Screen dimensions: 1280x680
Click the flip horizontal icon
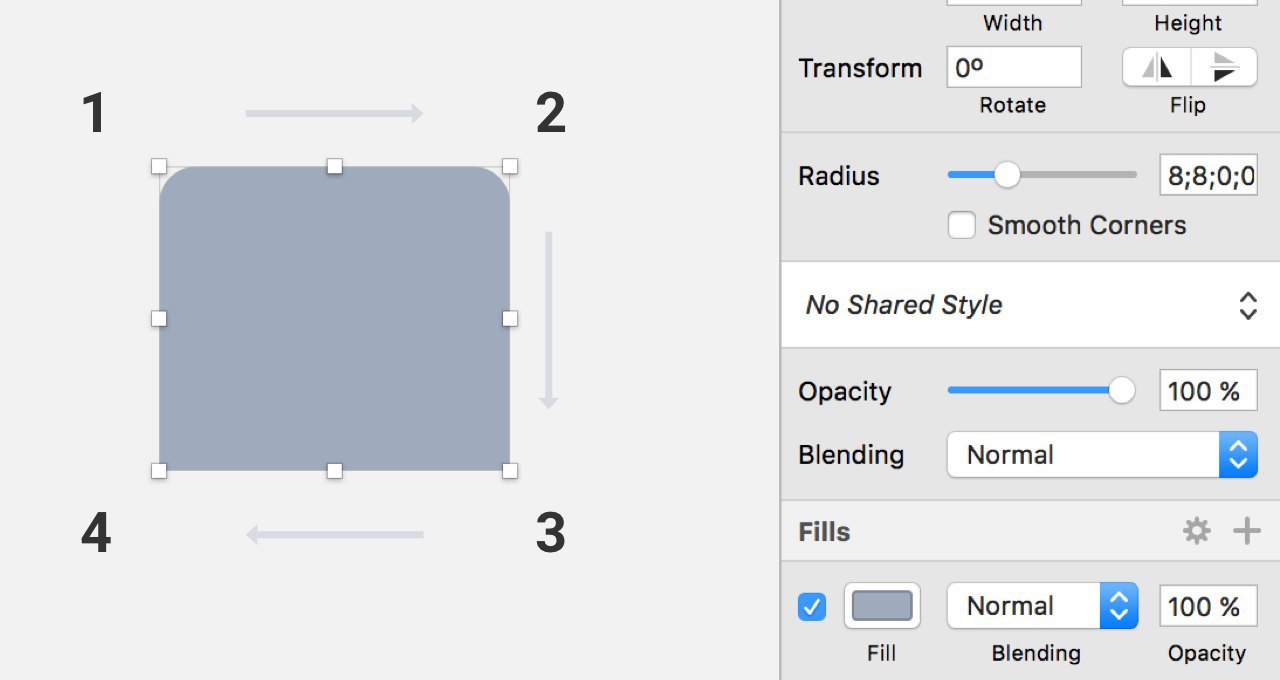pyautogui.click(x=1157, y=67)
